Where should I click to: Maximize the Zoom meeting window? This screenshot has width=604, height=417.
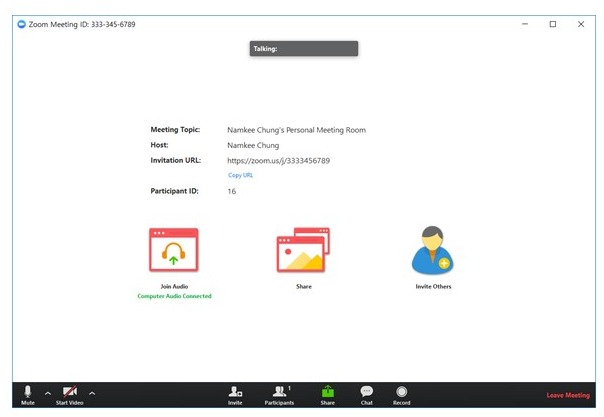pos(553,24)
